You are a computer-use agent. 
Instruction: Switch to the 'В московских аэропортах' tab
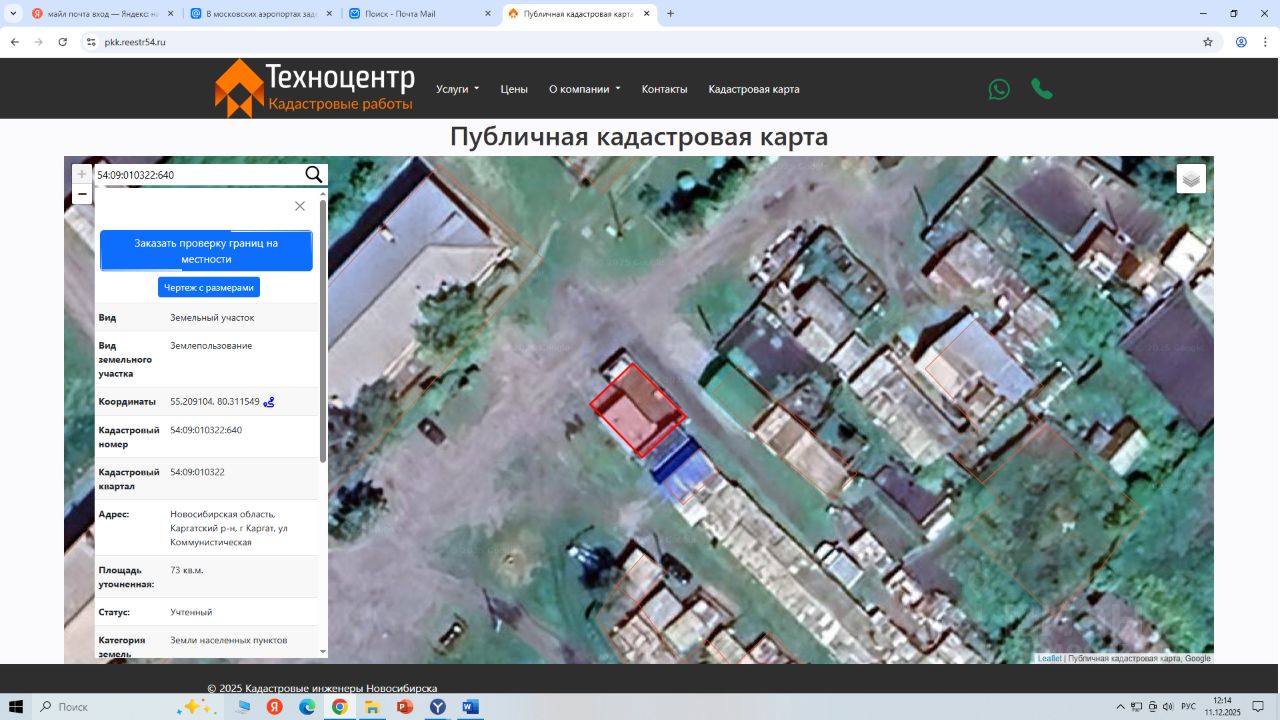[x=261, y=14]
